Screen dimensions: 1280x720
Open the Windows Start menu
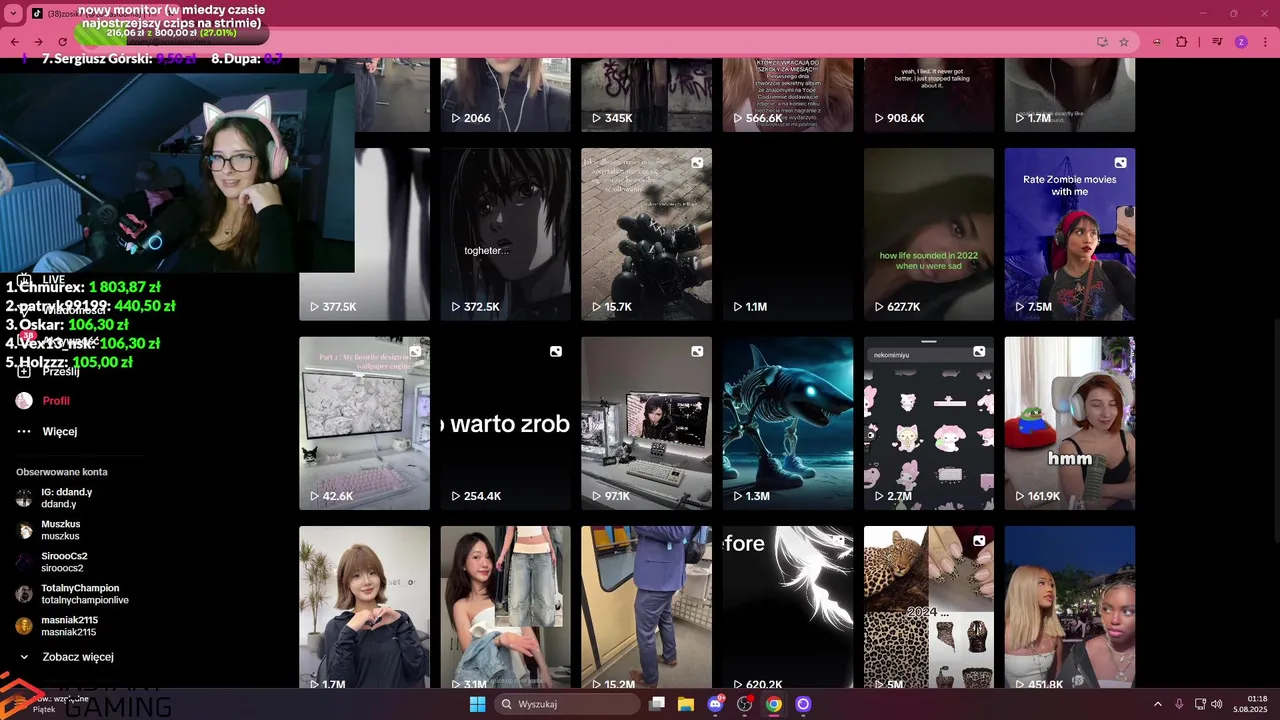click(x=478, y=704)
